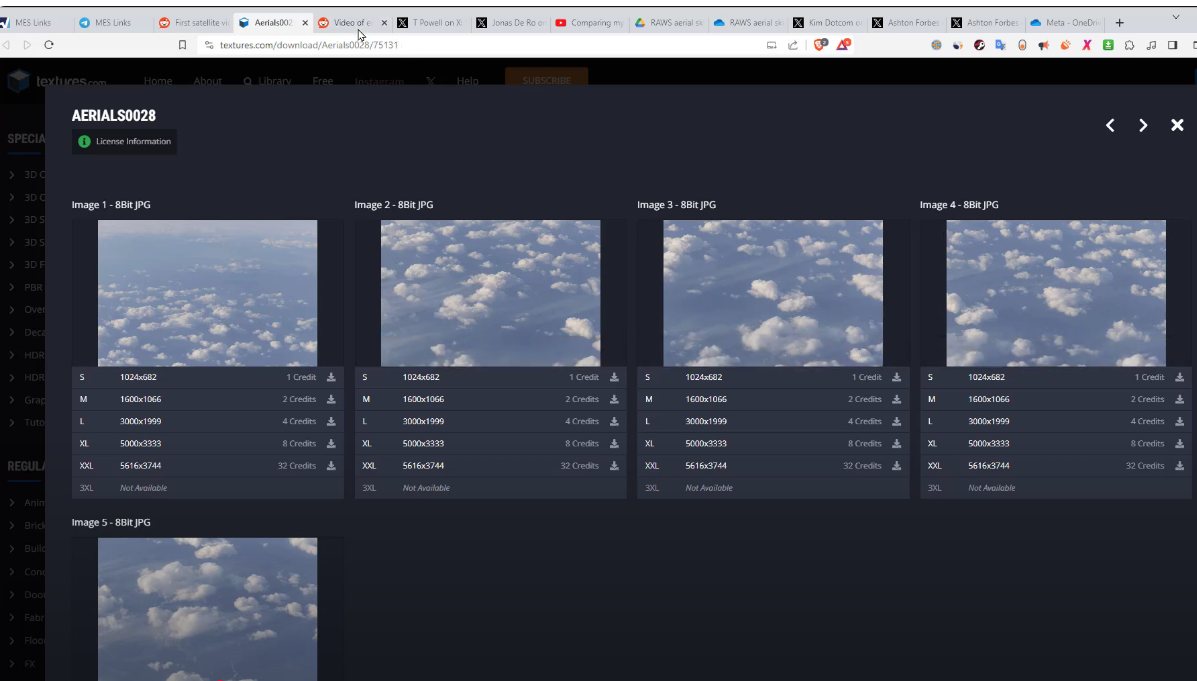The width and height of the screenshot is (1197, 681).
Task: Download Image 3 size XXL icon
Action: (x=896, y=466)
